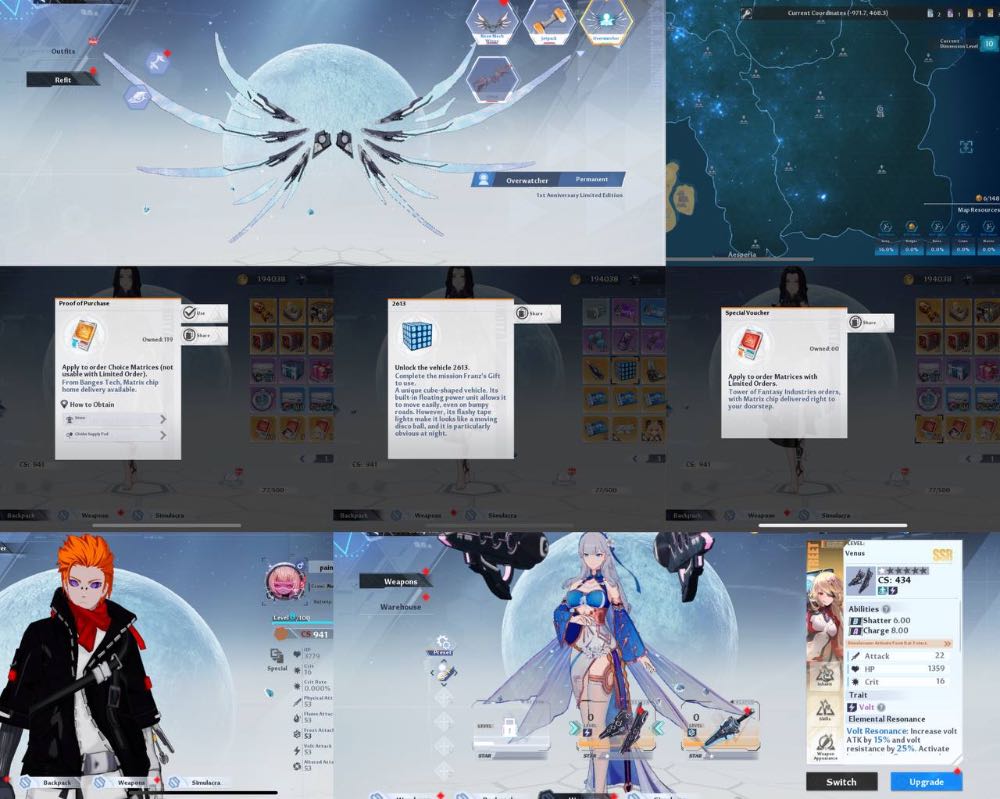Click the Permanent label beside Overwatcher
Image resolution: width=1000 pixels, height=799 pixels.
592,180
